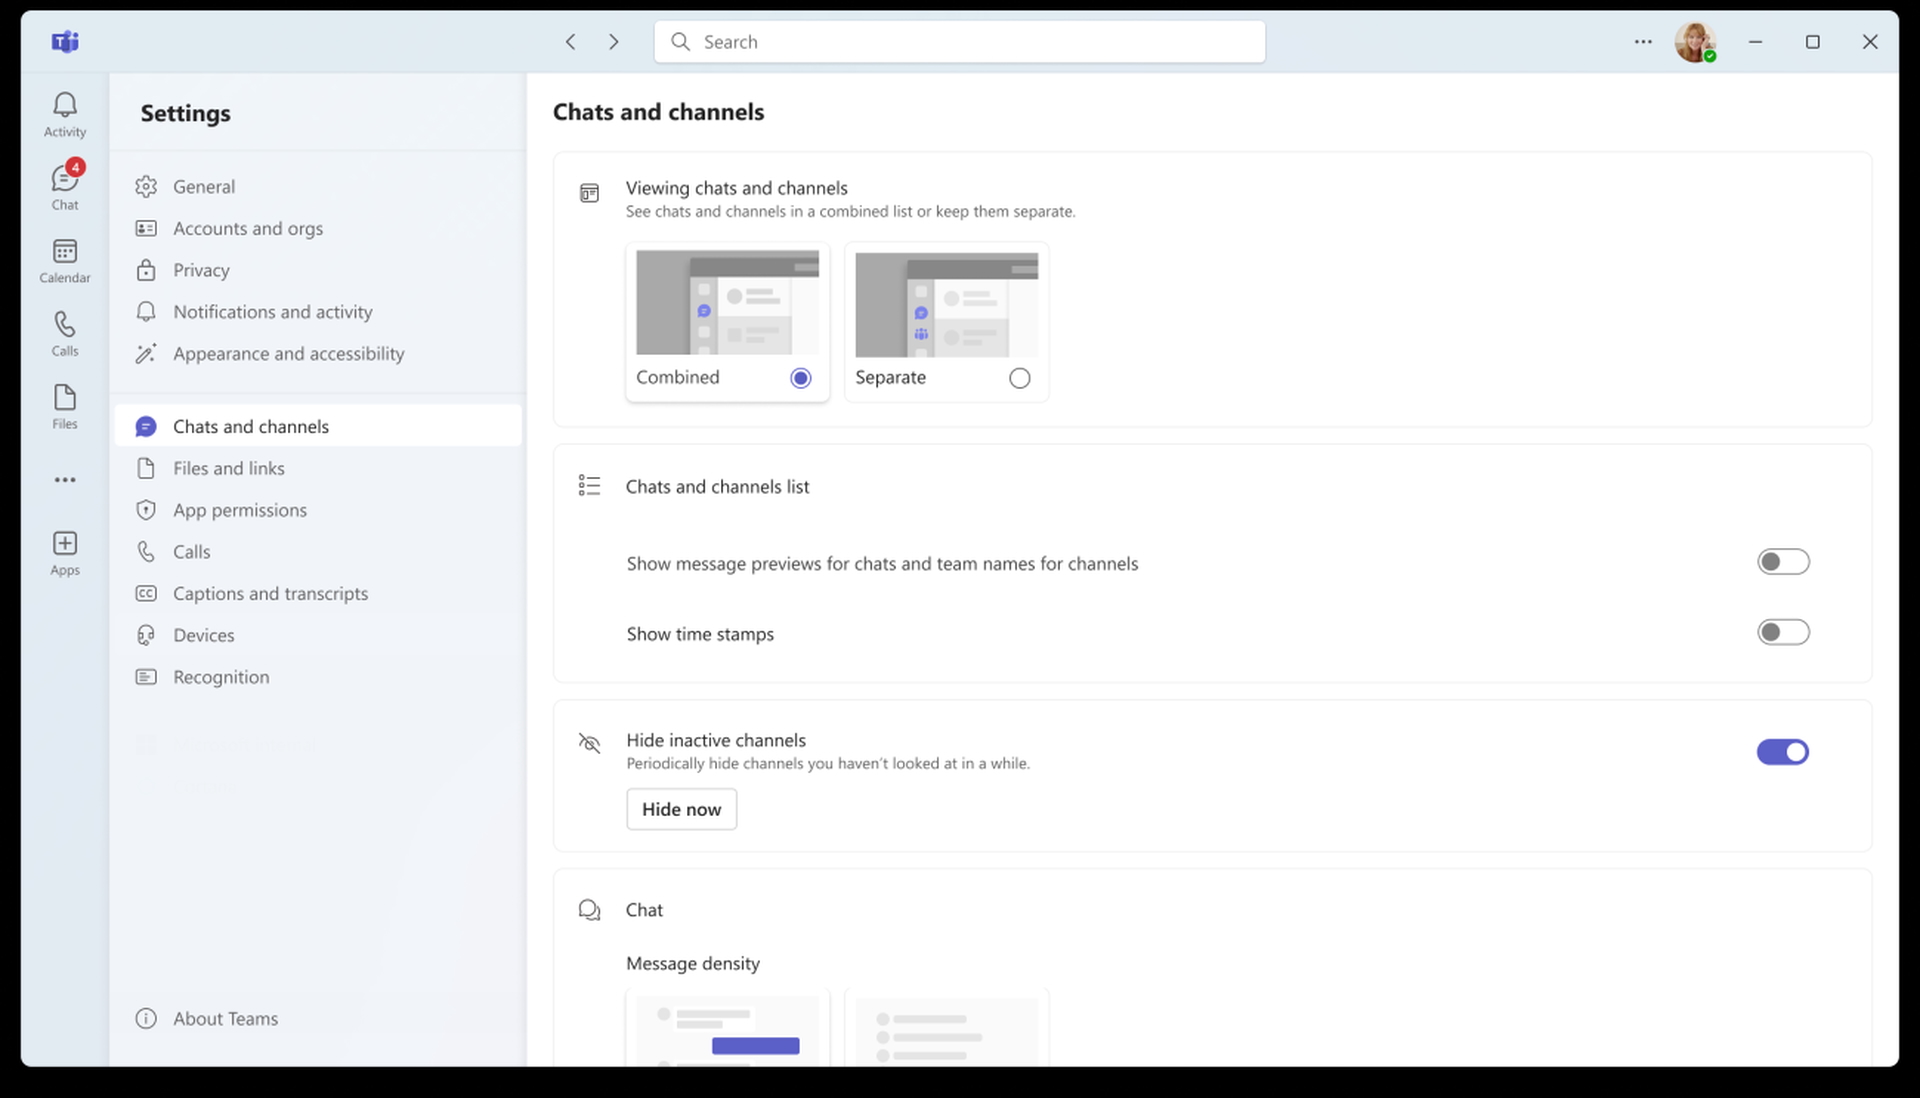The width and height of the screenshot is (1920, 1098).
Task: Open General settings menu item
Action: pyautogui.click(x=203, y=186)
